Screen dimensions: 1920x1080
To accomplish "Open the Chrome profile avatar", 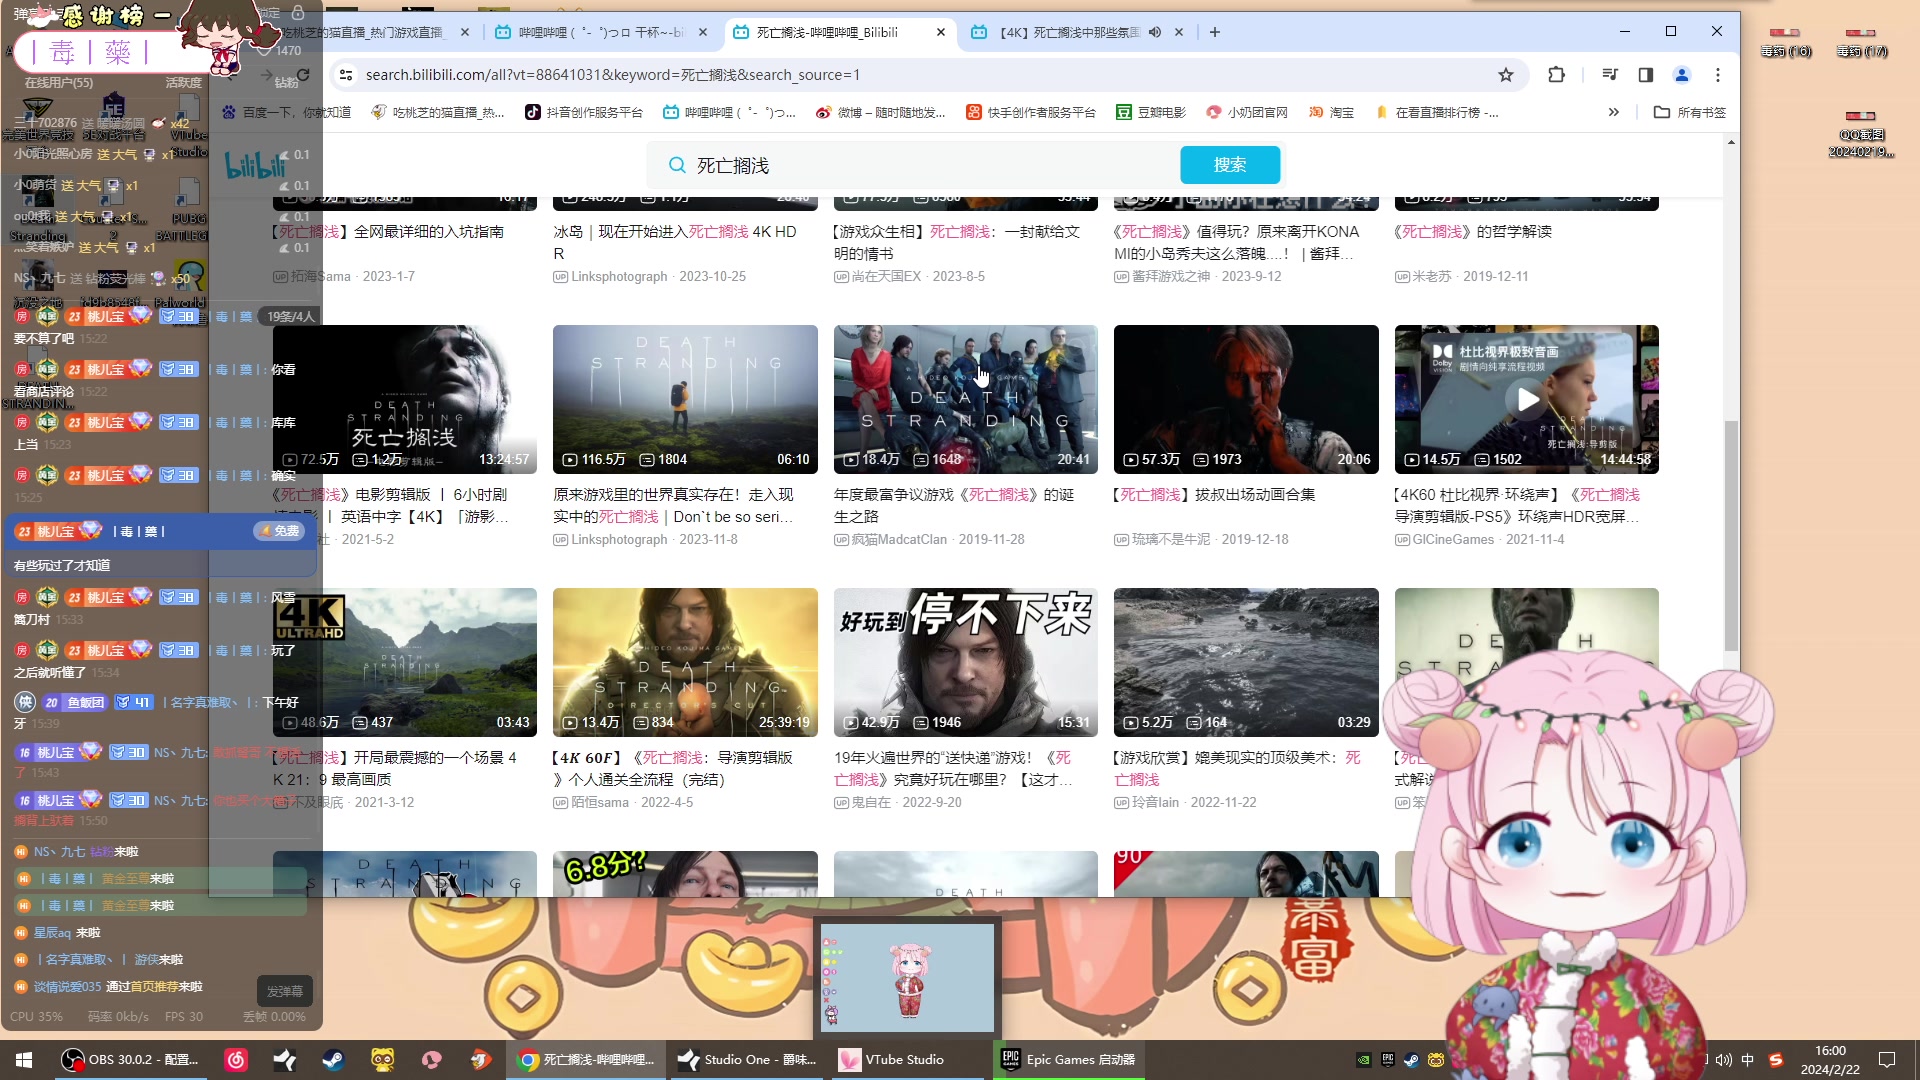I will tap(1682, 75).
